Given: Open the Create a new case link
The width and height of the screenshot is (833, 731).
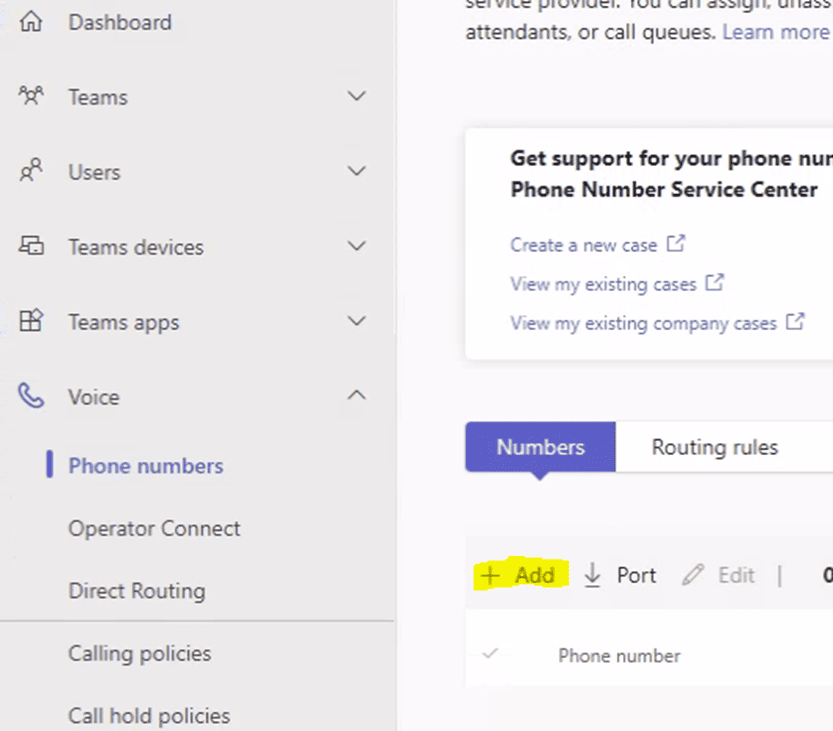Looking at the screenshot, I should (x=584, y=244).
